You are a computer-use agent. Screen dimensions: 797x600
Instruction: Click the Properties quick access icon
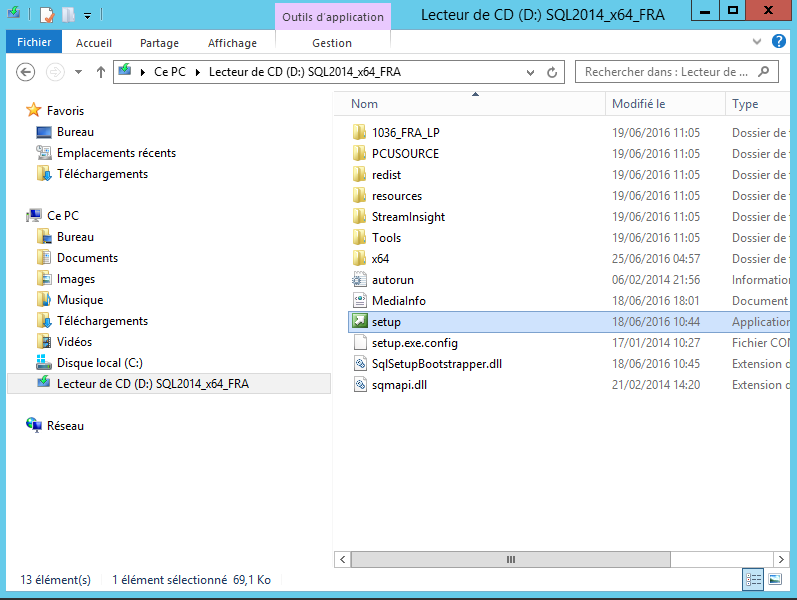(x=46, y=15)
